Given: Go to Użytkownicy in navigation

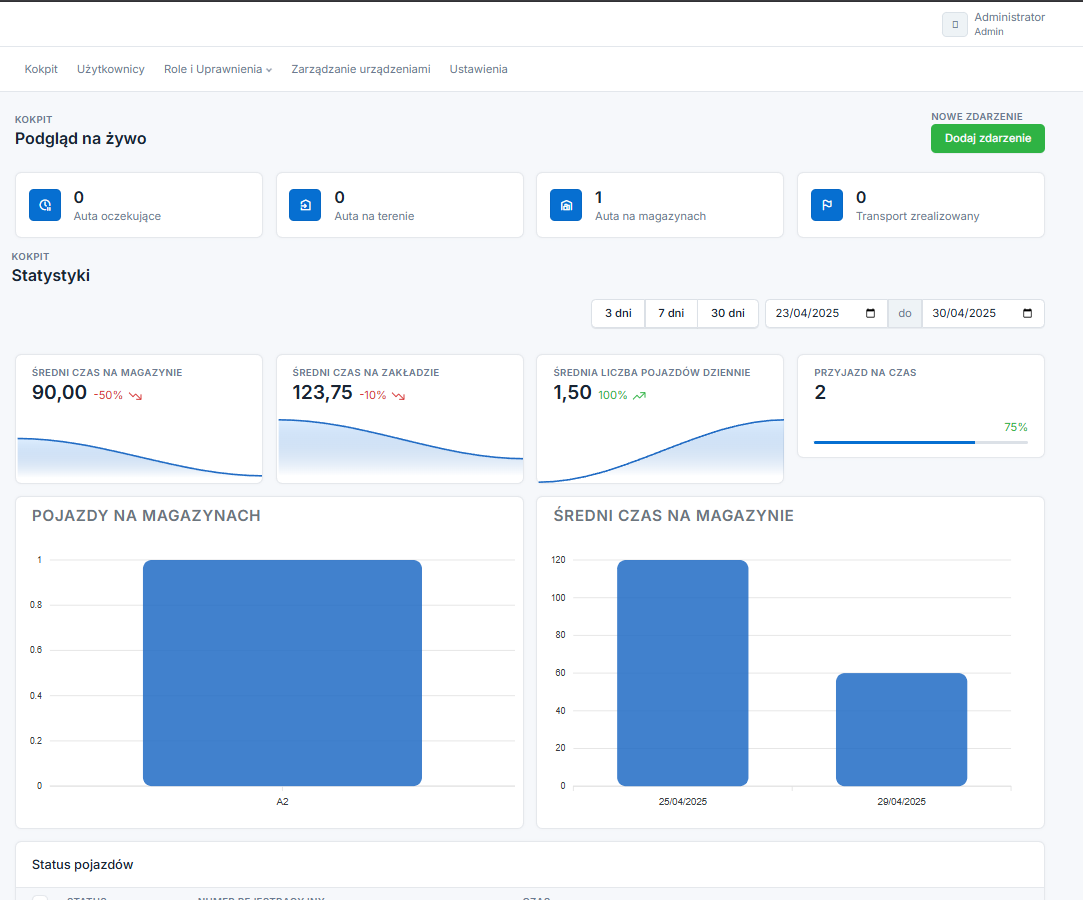Looking at the screenshot, I should (111, 69).
